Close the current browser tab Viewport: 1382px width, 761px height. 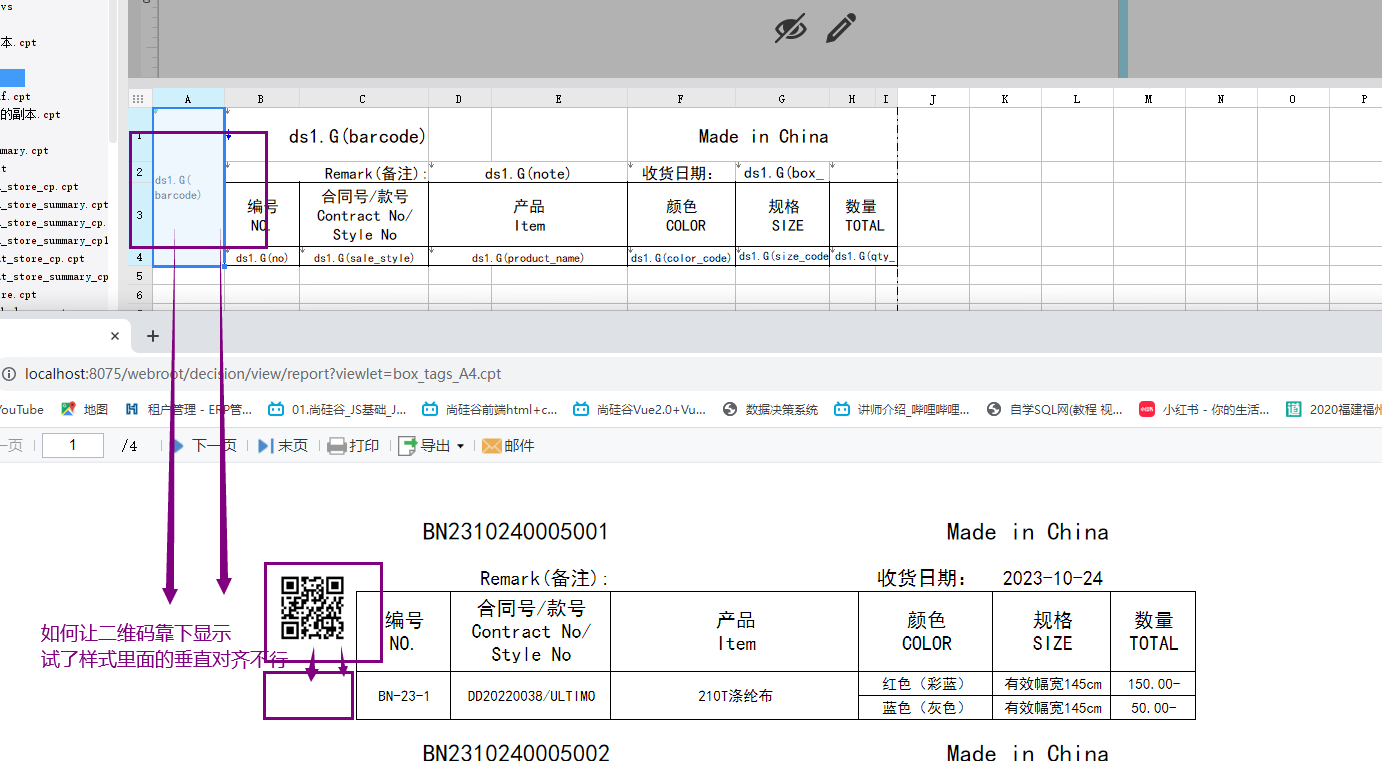coord(115,337)
